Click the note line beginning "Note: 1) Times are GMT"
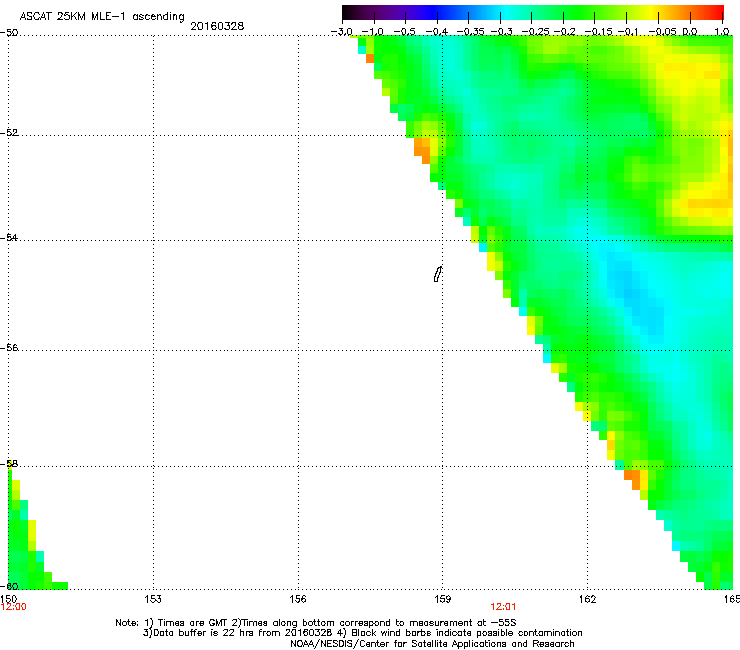 pyautogui.click(x=316, y=623)
